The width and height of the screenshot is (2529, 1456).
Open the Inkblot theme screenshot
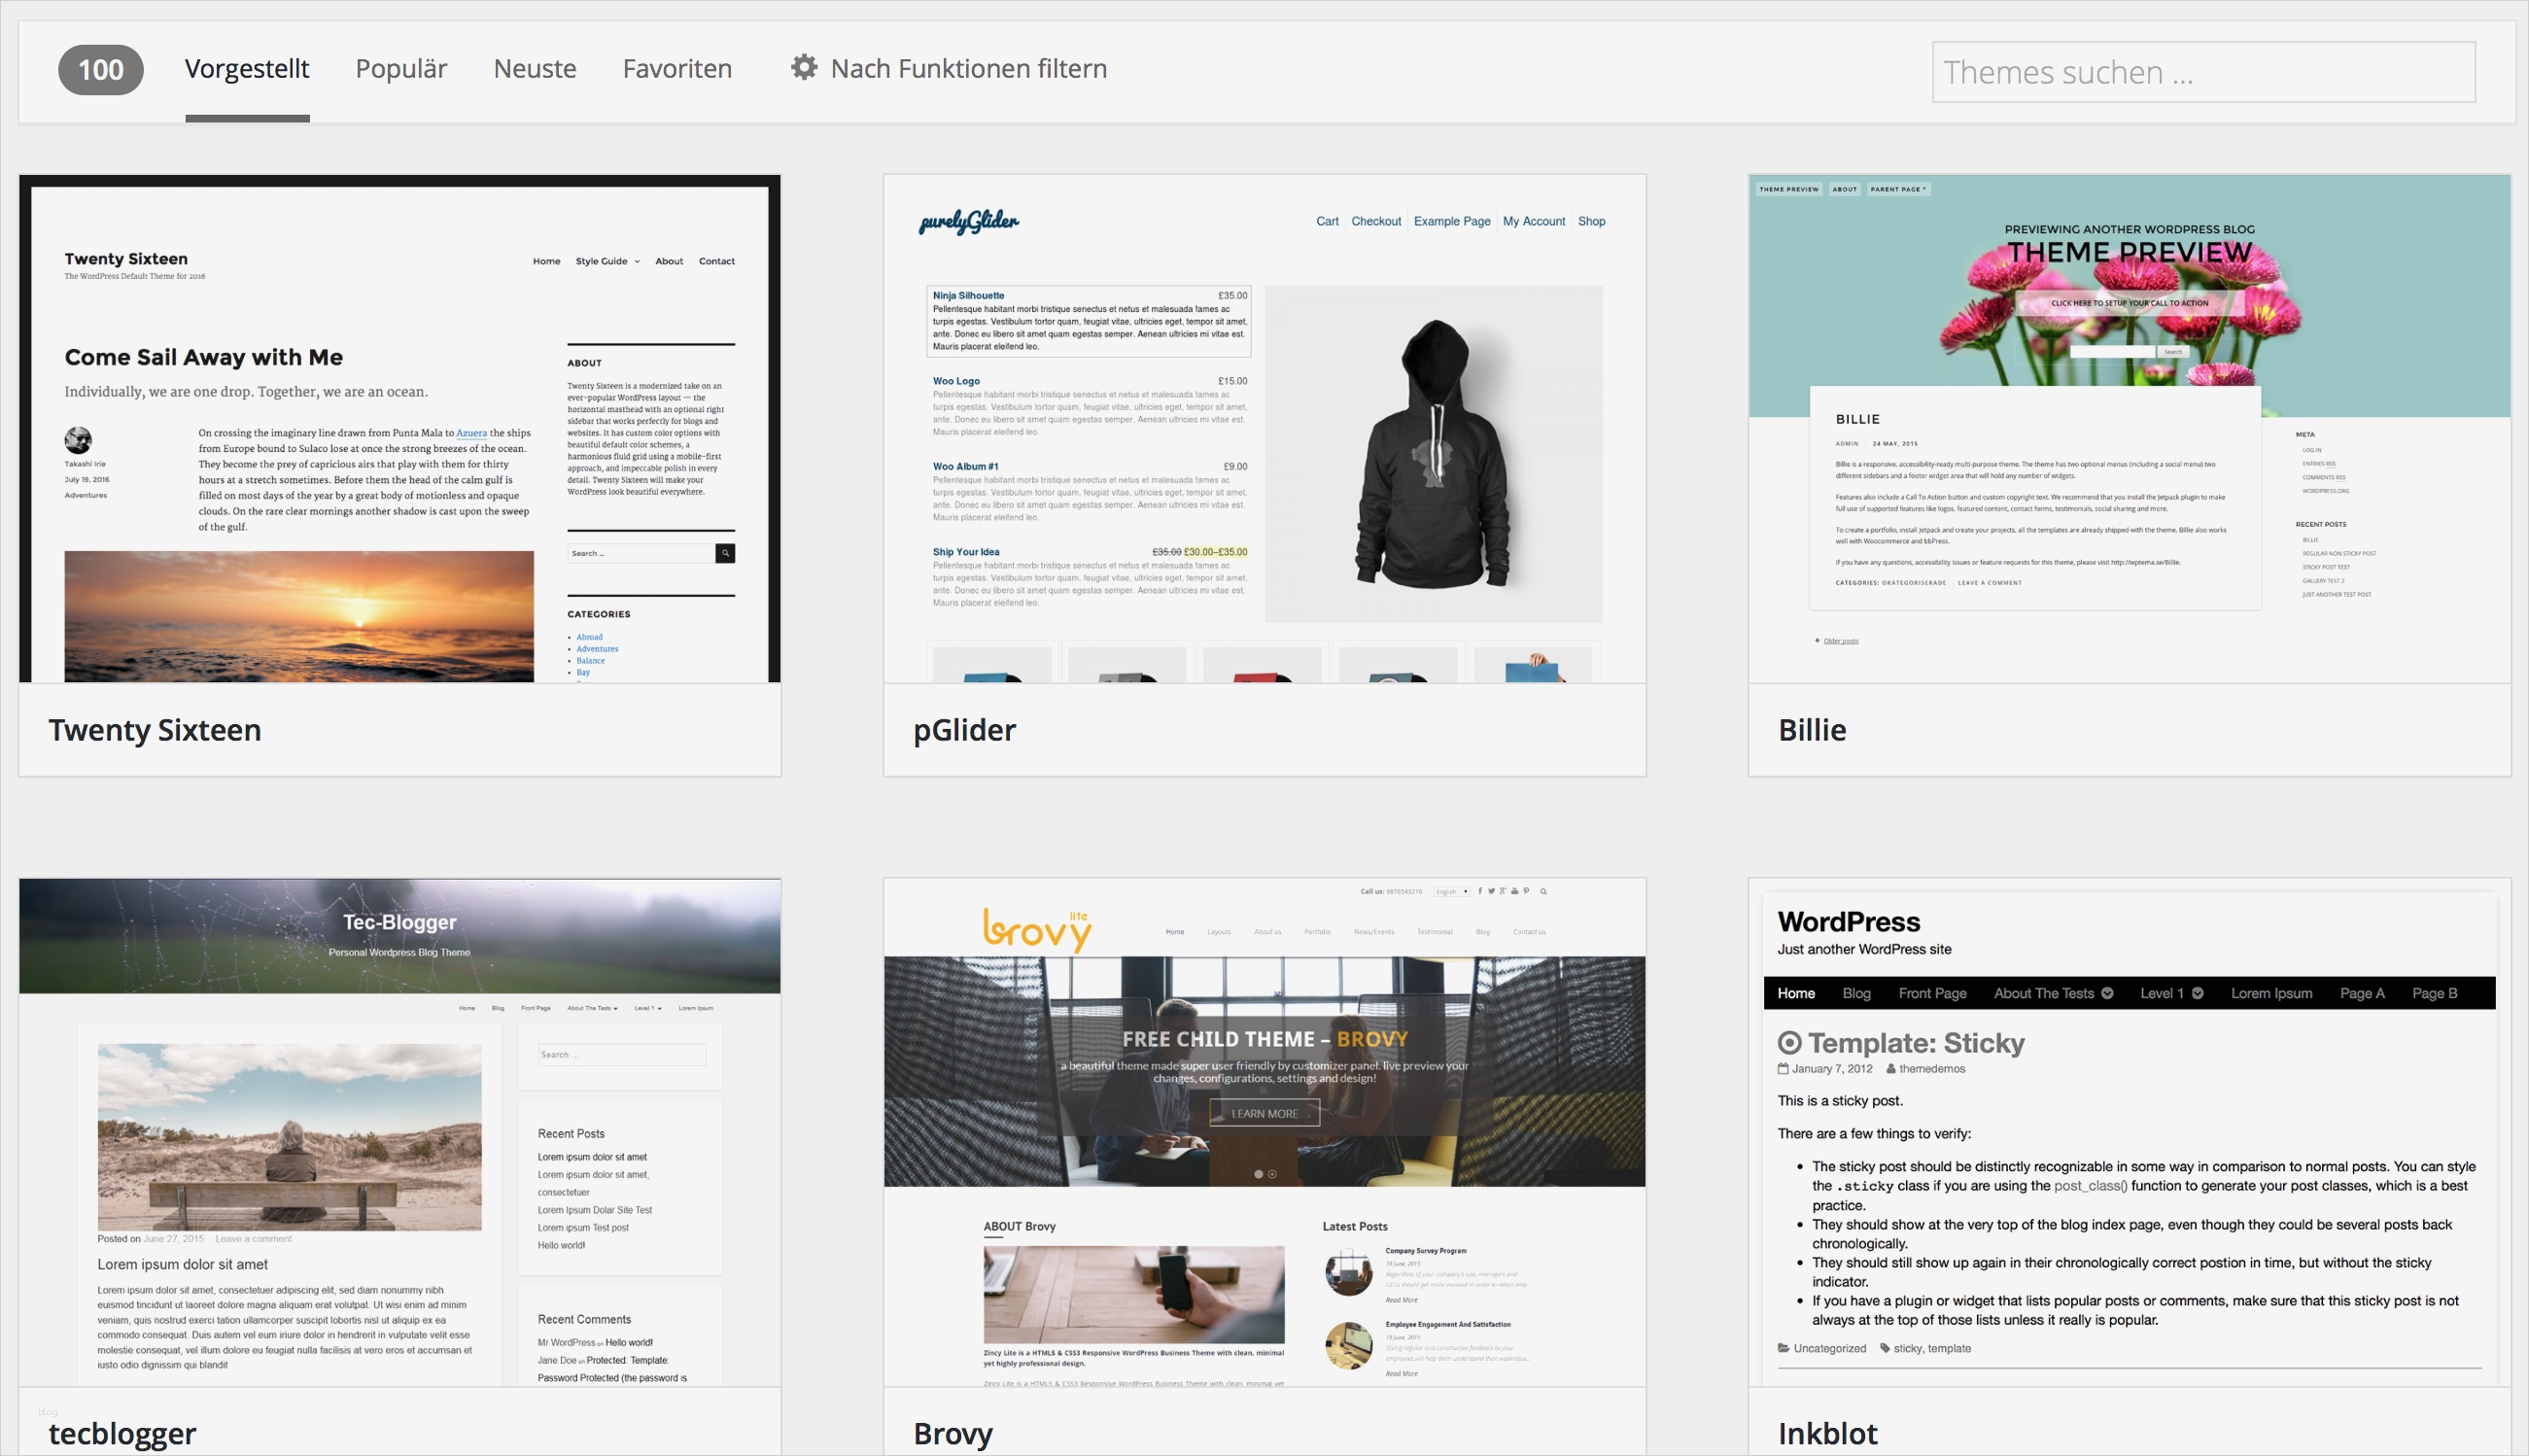[2128, 1132]
